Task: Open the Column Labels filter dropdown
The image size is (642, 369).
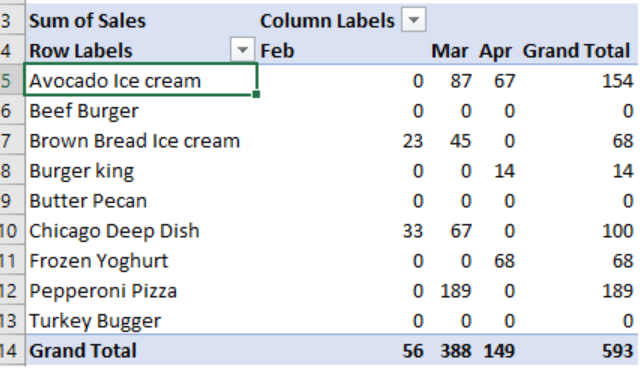Action: (x=414, y=20)
